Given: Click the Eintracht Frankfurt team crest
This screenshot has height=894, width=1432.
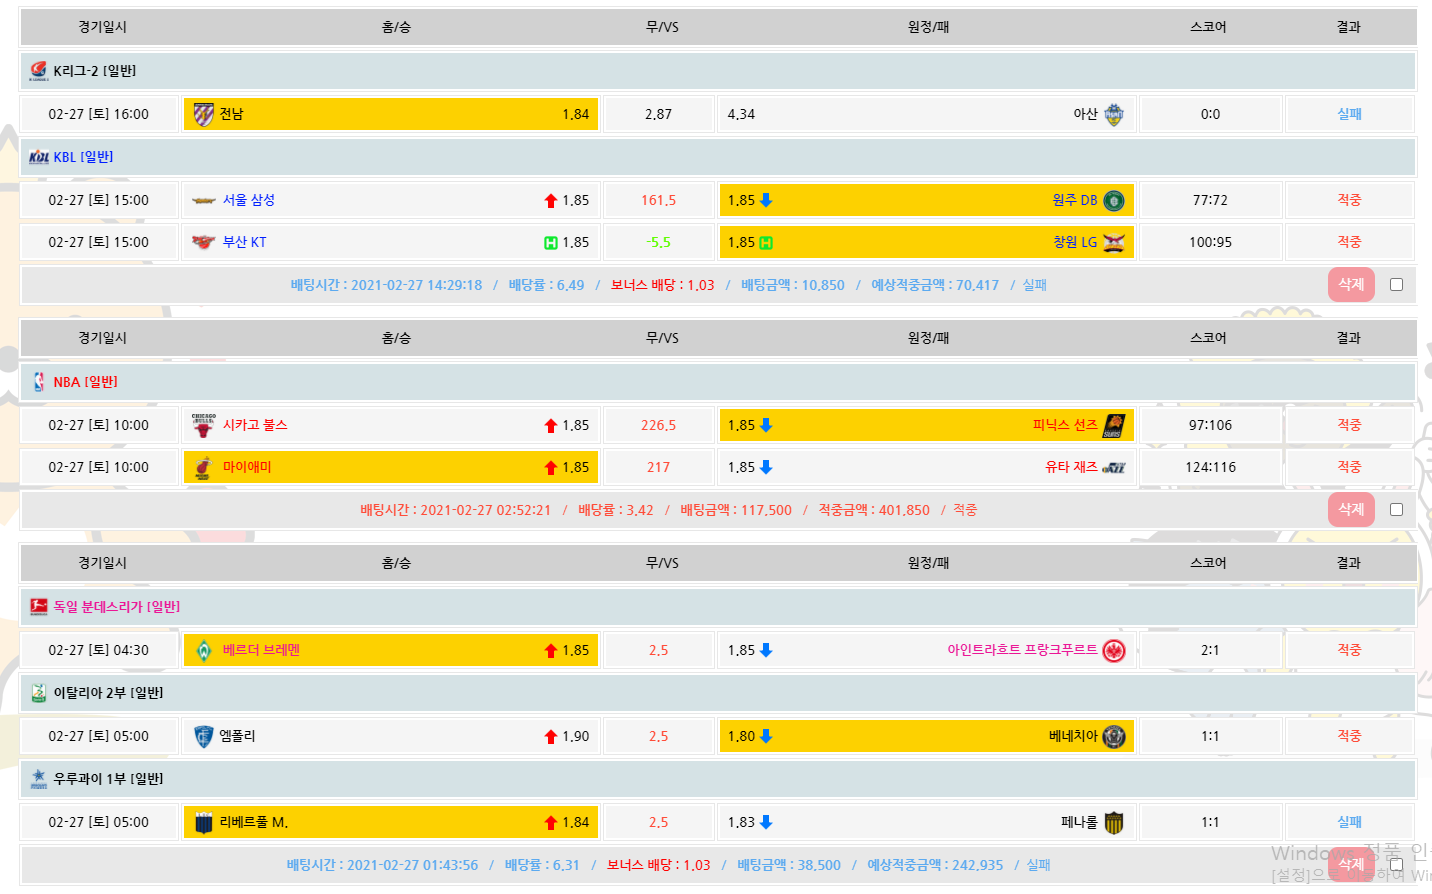Looking at the screenshot, I should tap(1113, 651).
